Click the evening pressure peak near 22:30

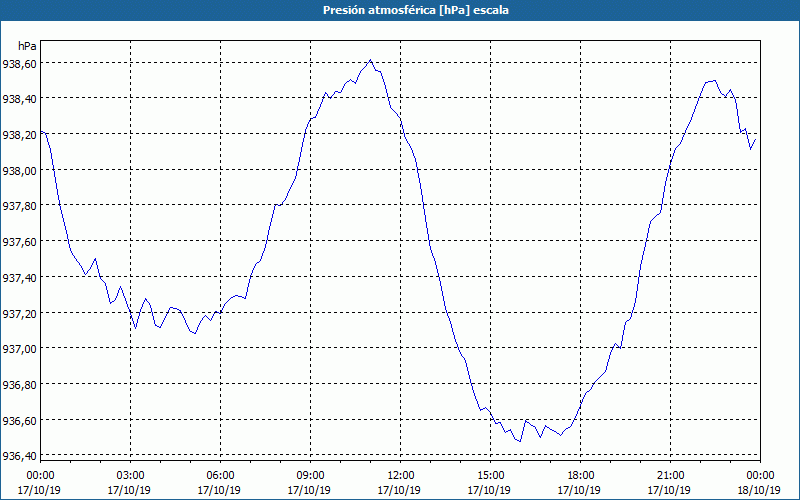pyautogui.click(x=714, y=80)
